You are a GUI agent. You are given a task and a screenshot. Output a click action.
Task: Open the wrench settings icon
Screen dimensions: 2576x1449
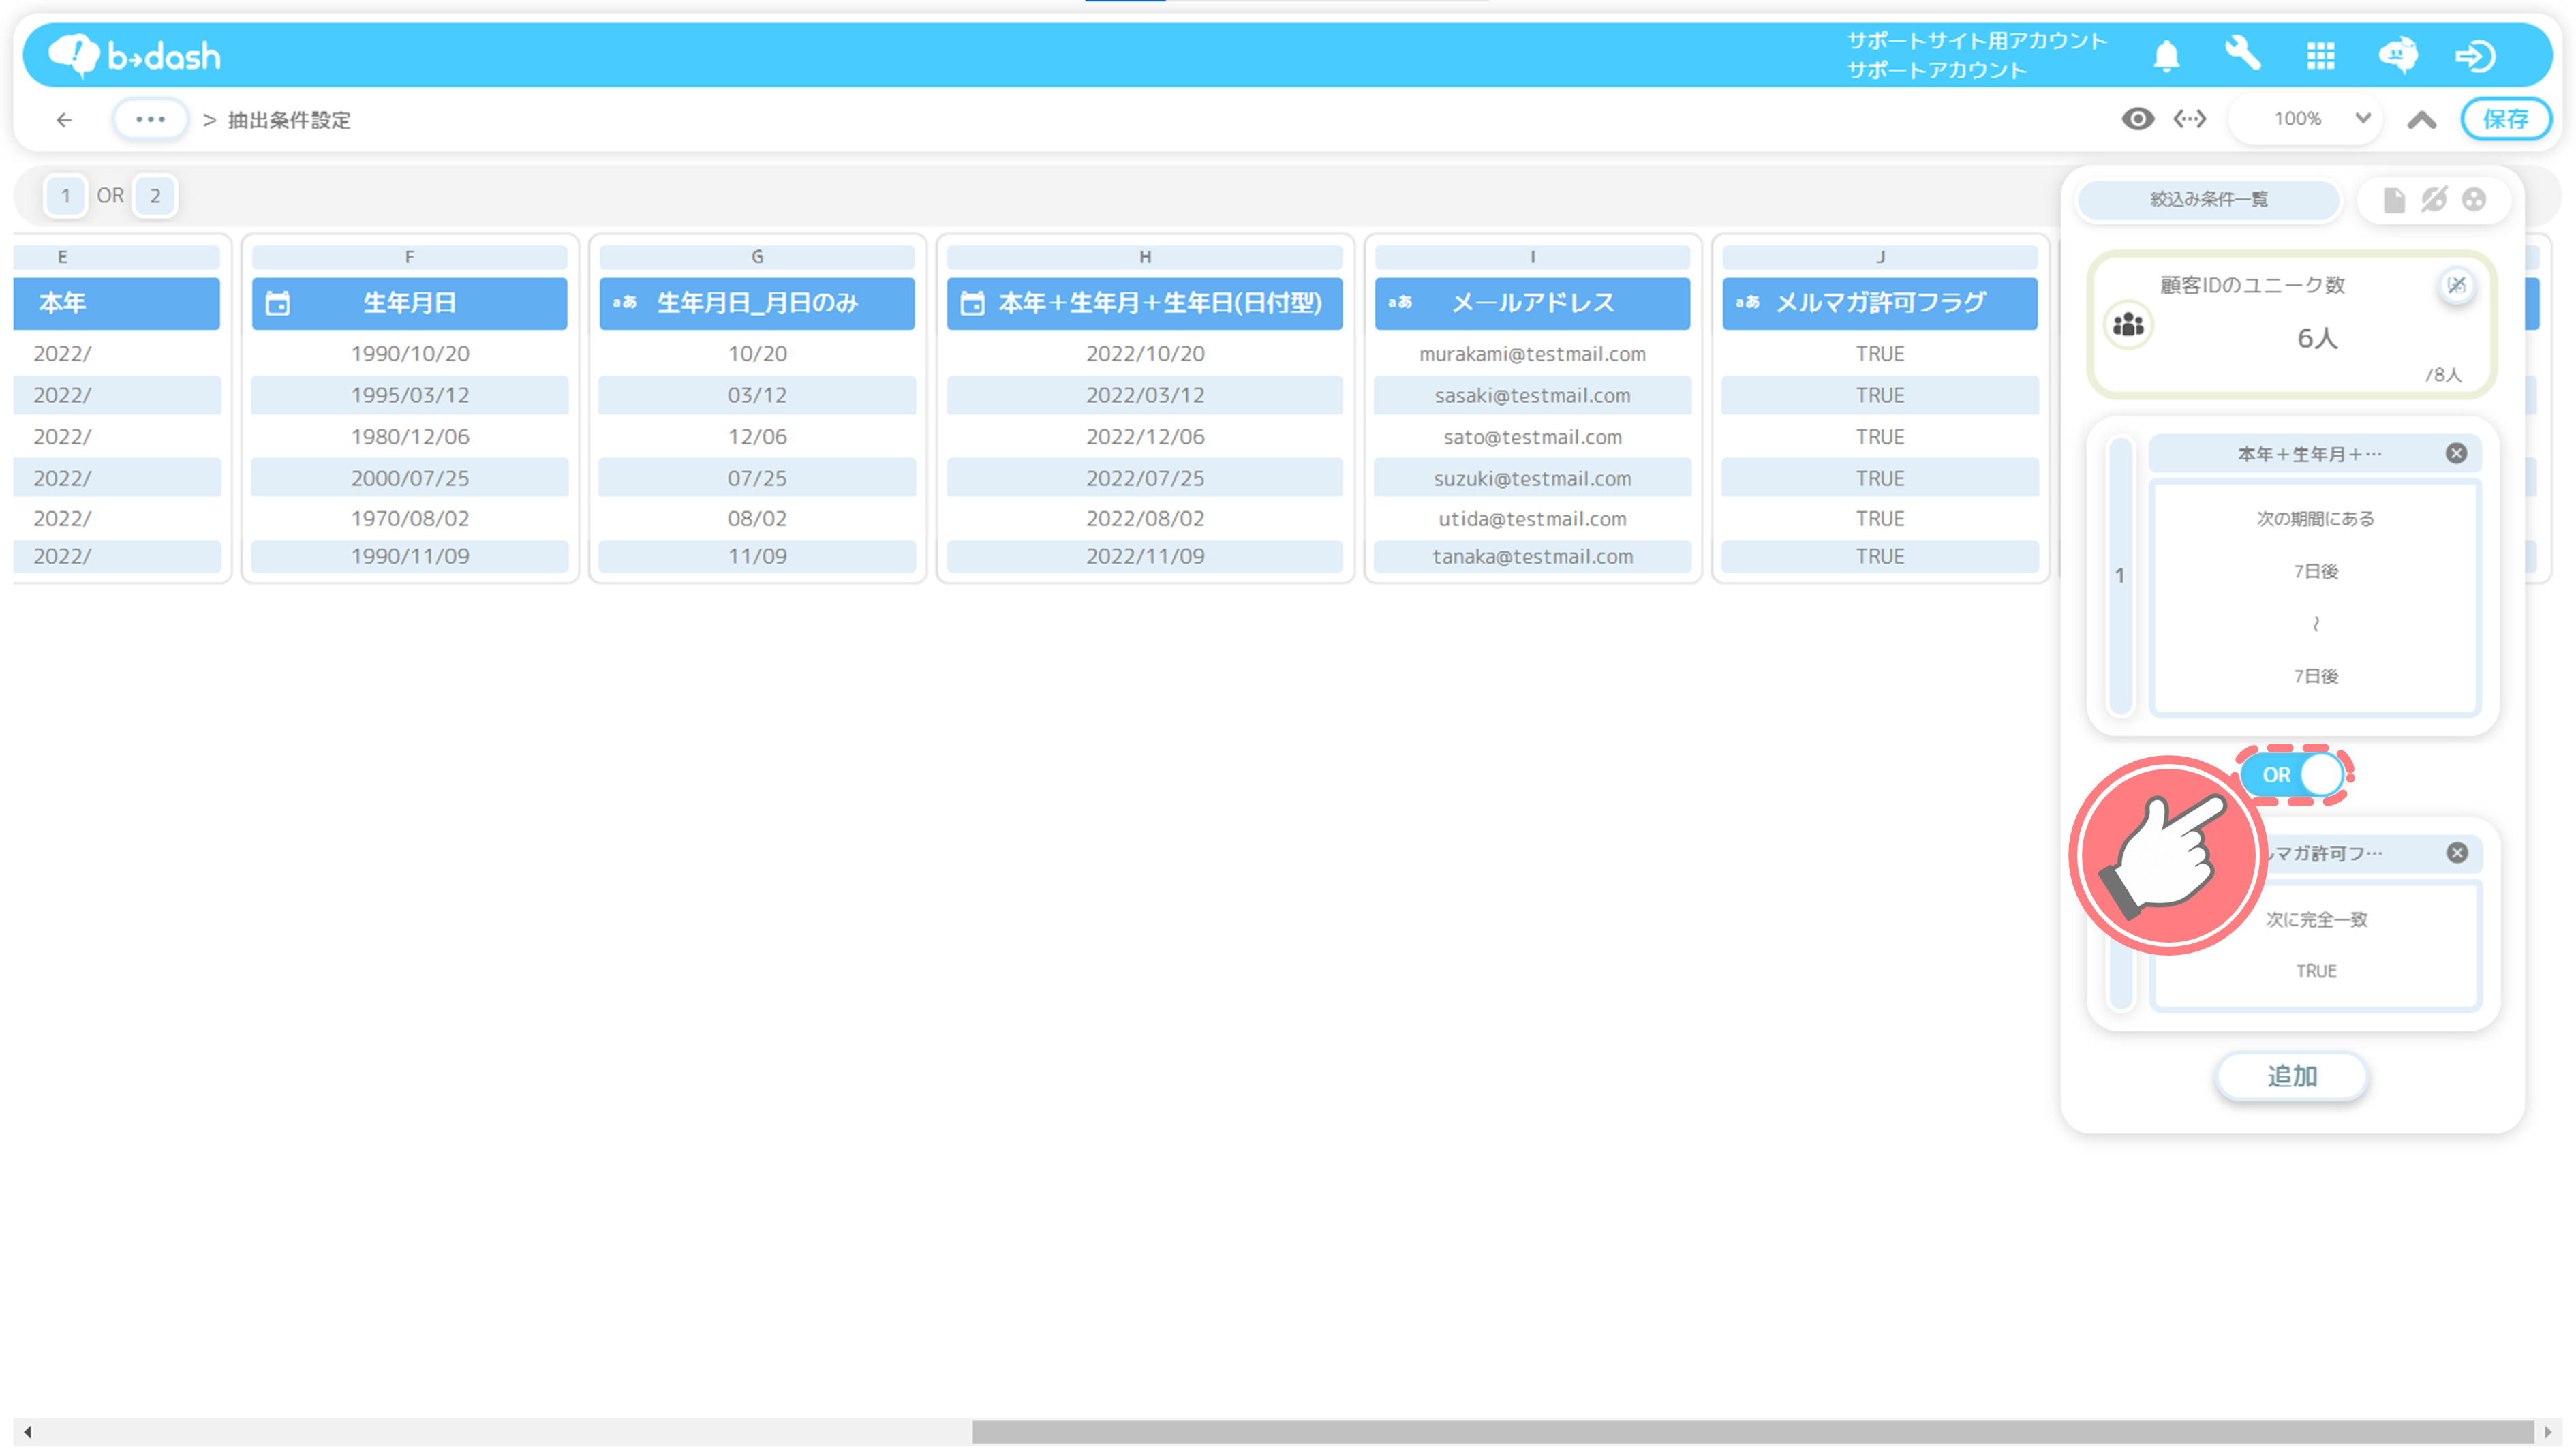[x=2243, y=54]
